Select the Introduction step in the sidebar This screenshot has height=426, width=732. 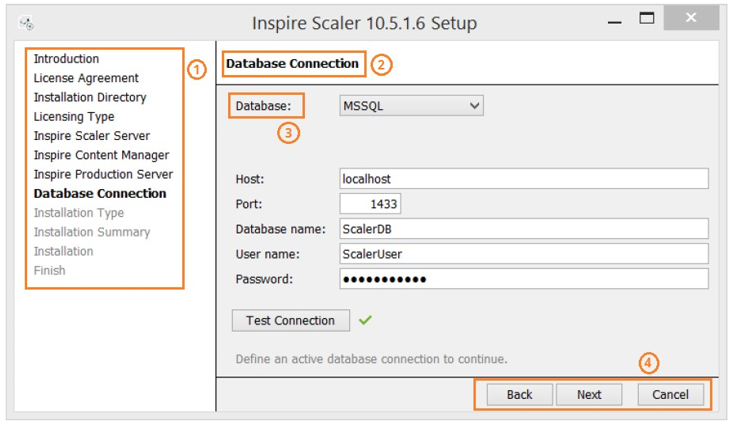pyautogui.click(x=66, y=59)
